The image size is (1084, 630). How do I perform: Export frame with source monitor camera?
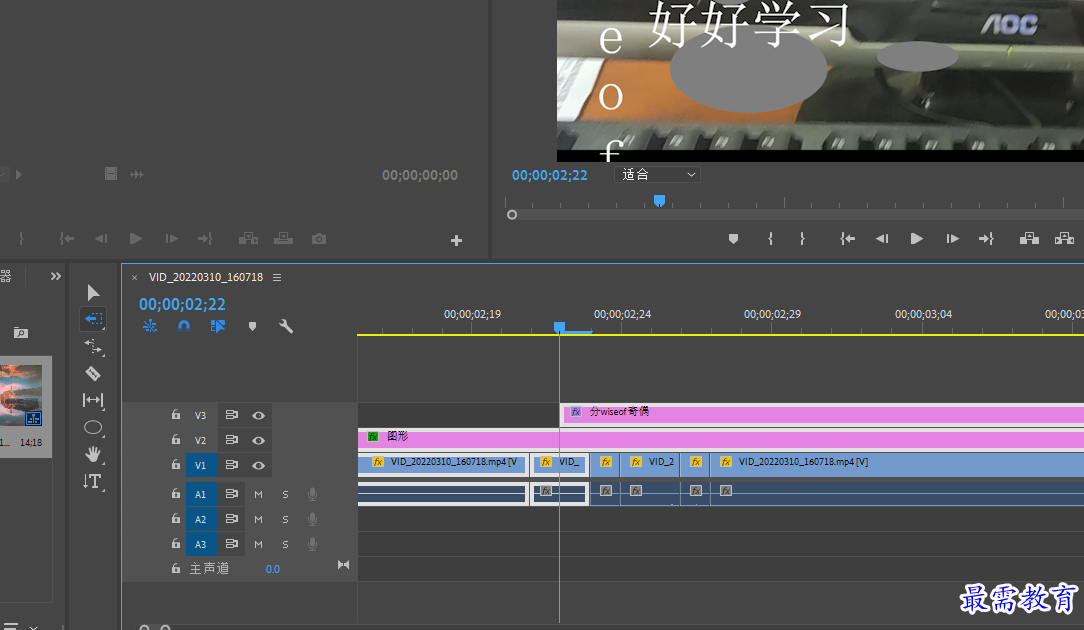(319, 239)
